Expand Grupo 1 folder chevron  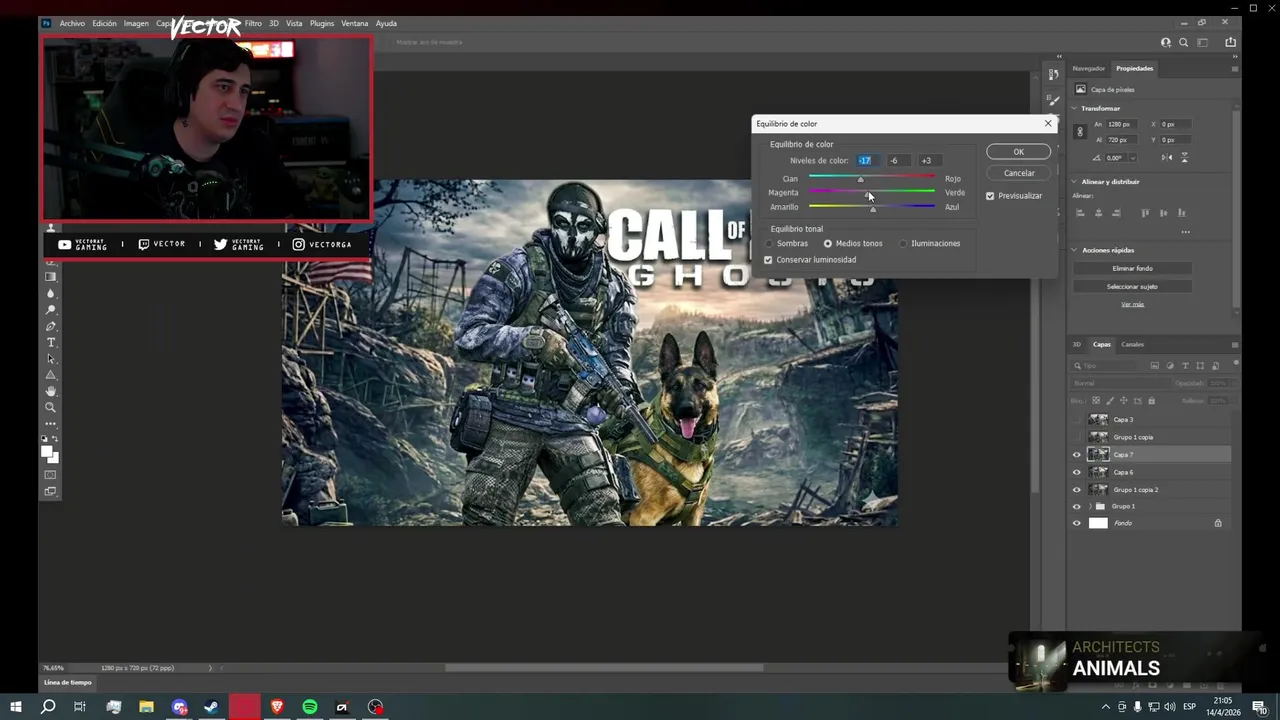click(x=1090, y=506)
